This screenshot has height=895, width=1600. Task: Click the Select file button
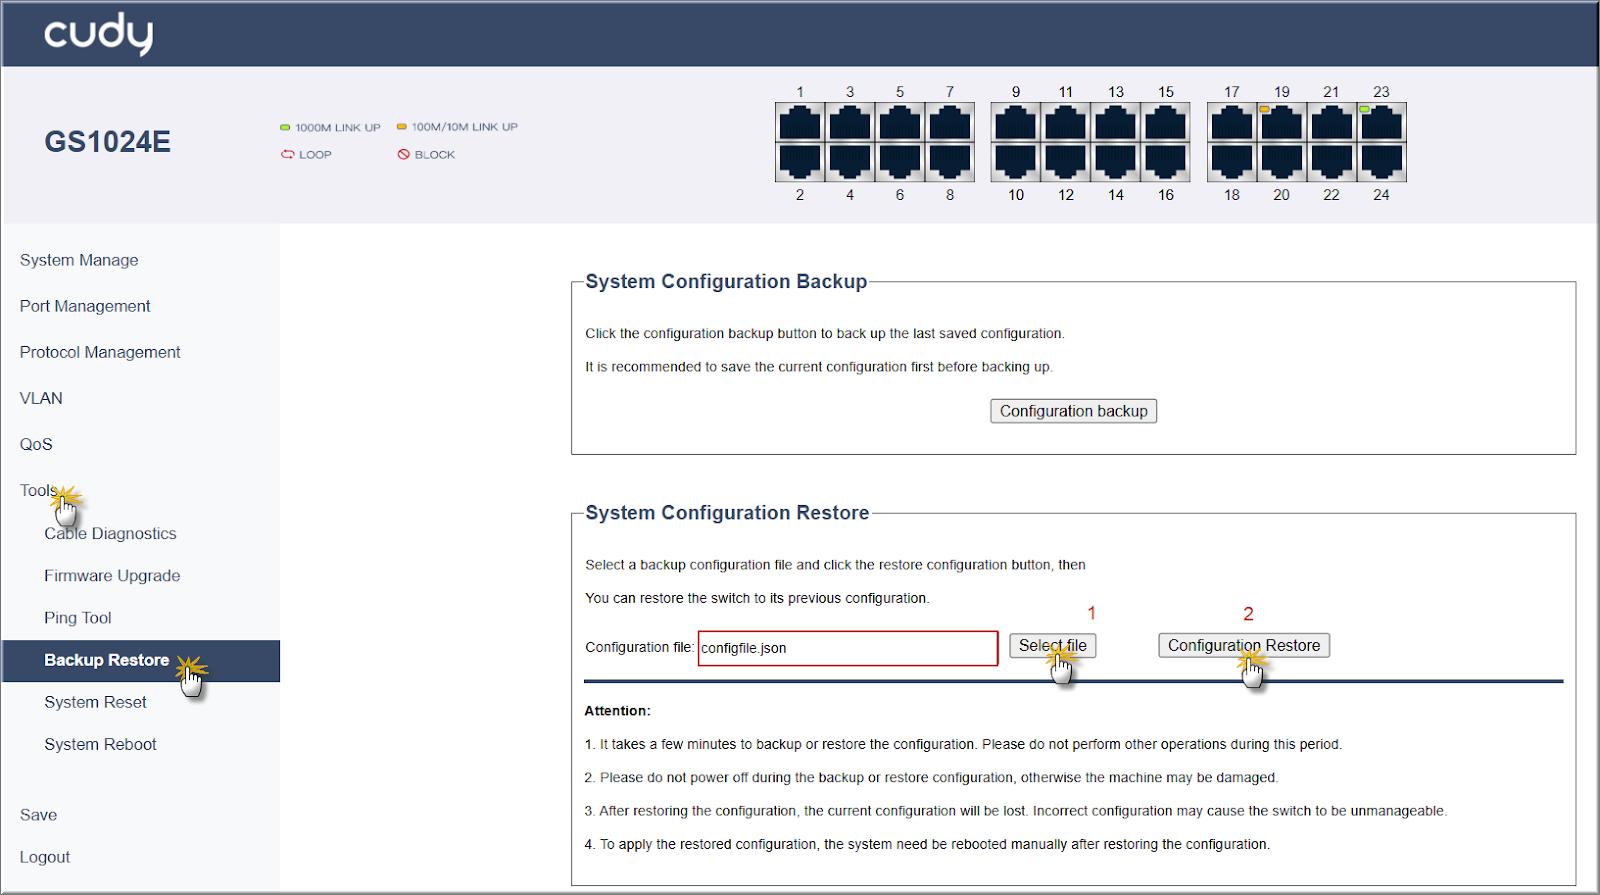1053,646
